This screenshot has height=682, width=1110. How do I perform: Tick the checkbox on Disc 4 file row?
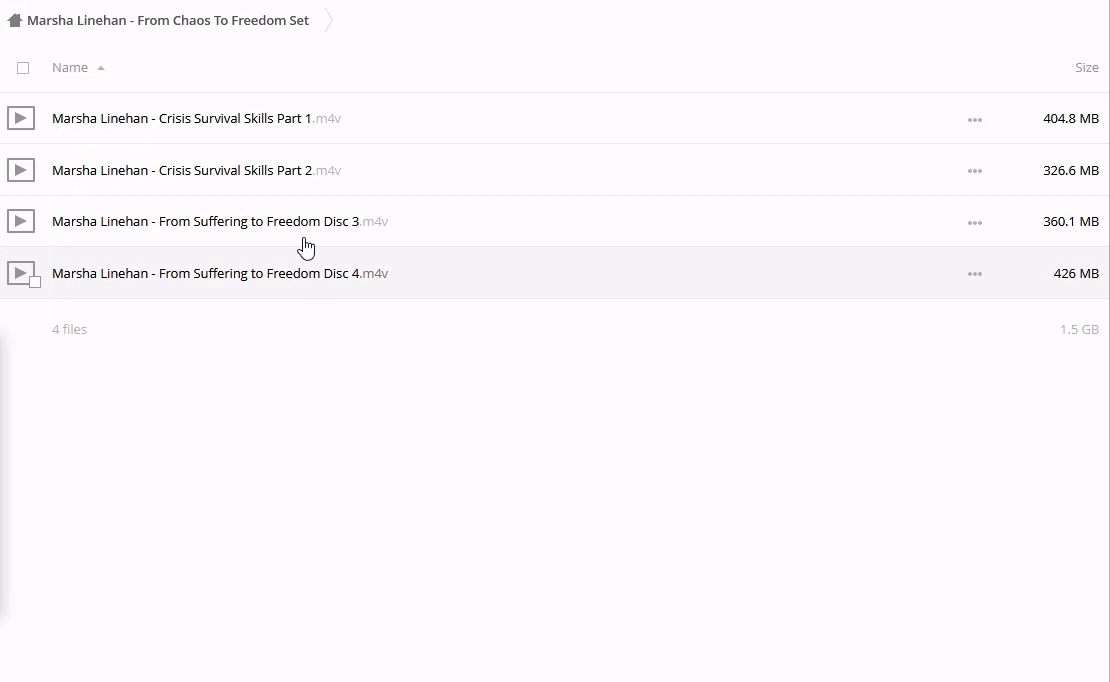(x=35, y=282)
